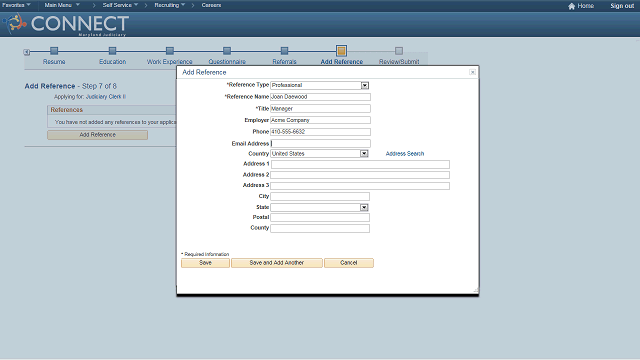The width and height of the screenshot is (640, 360).
Task: Close the Add Reference dialog with X
Action: point(472,72)
